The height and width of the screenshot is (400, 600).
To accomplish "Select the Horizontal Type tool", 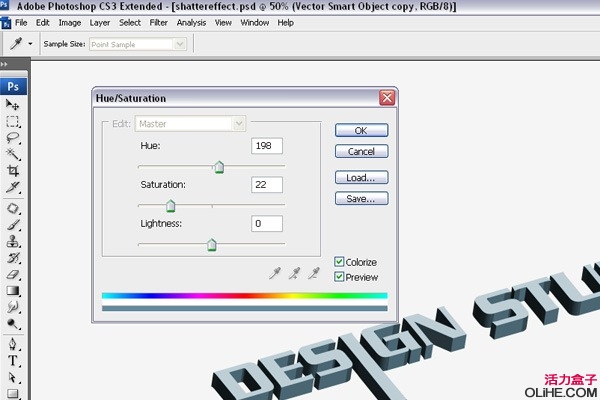I will [13, 361].
